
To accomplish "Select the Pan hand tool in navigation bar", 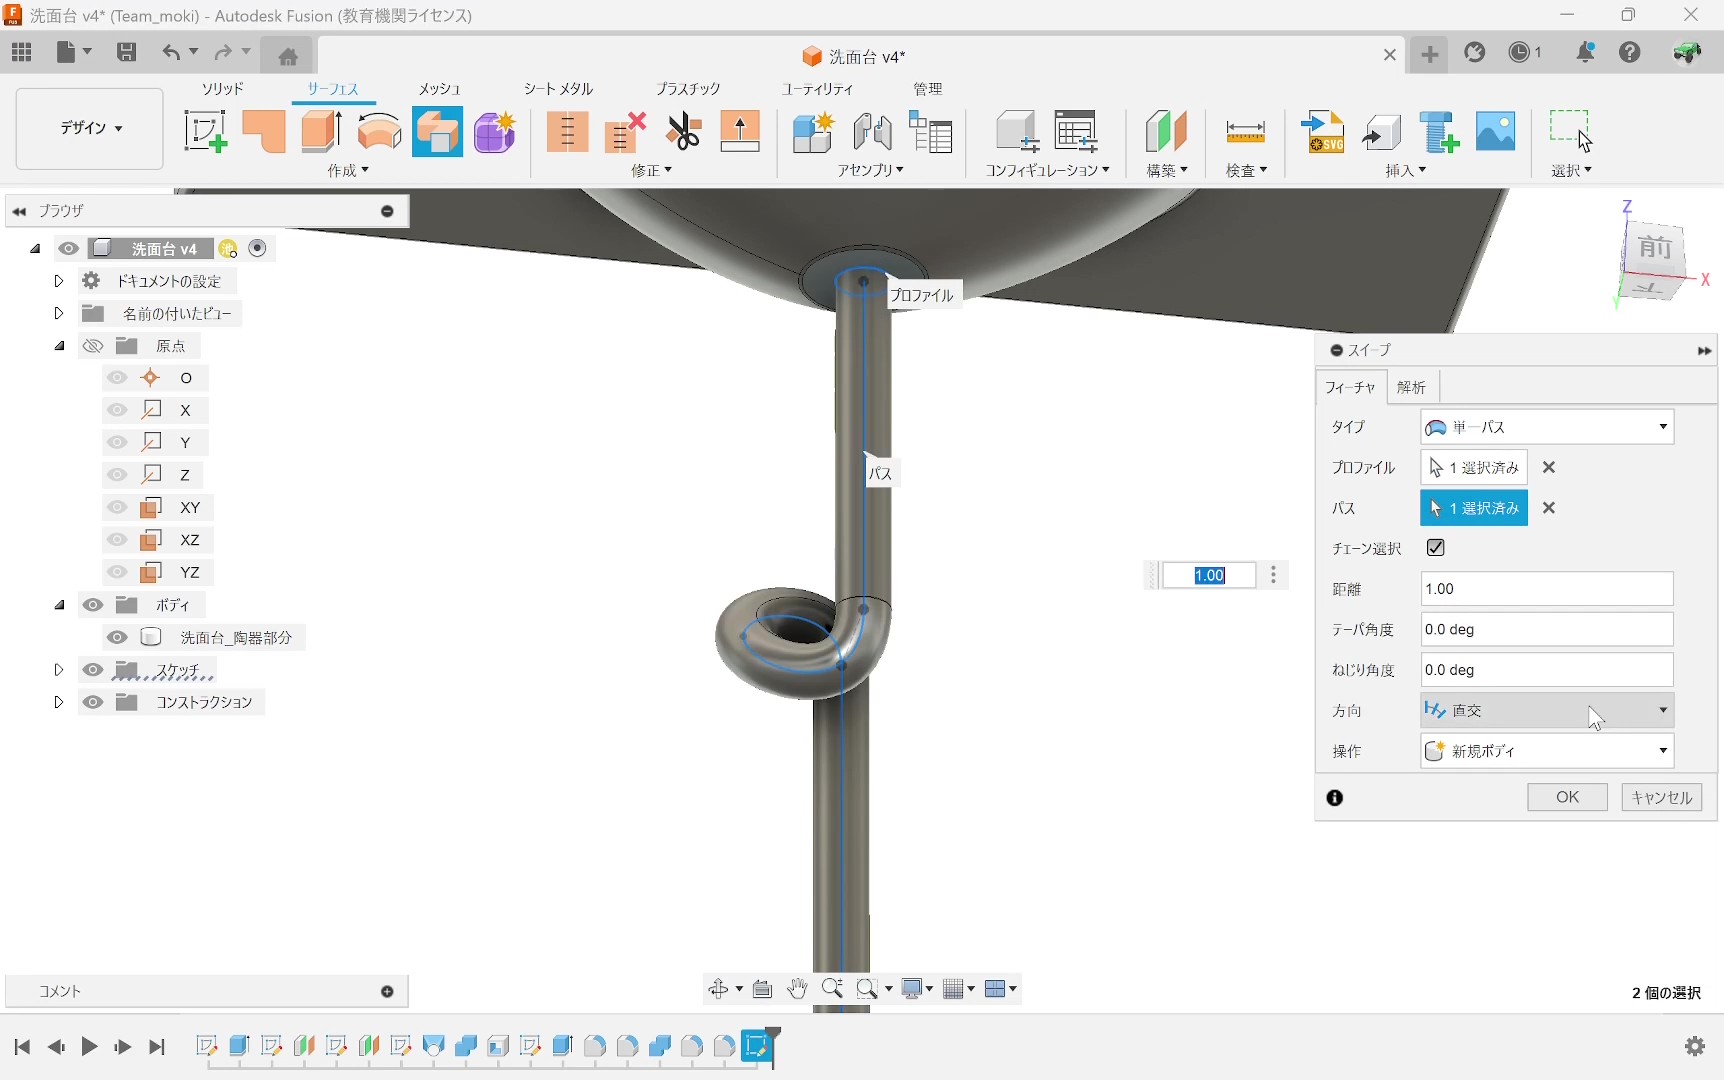I will [797, 989].
